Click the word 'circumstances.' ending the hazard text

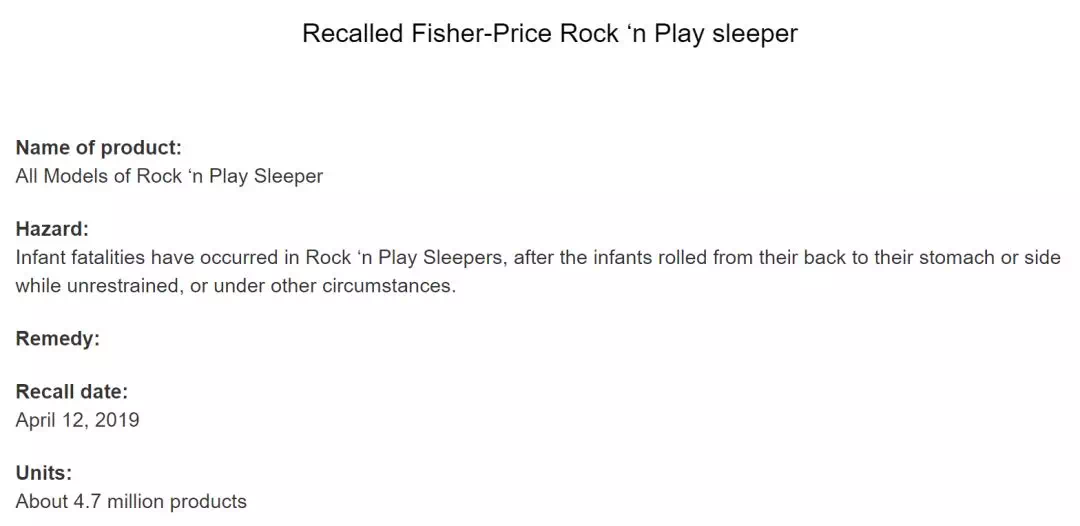pyautogui.click(x=389, y=286)
